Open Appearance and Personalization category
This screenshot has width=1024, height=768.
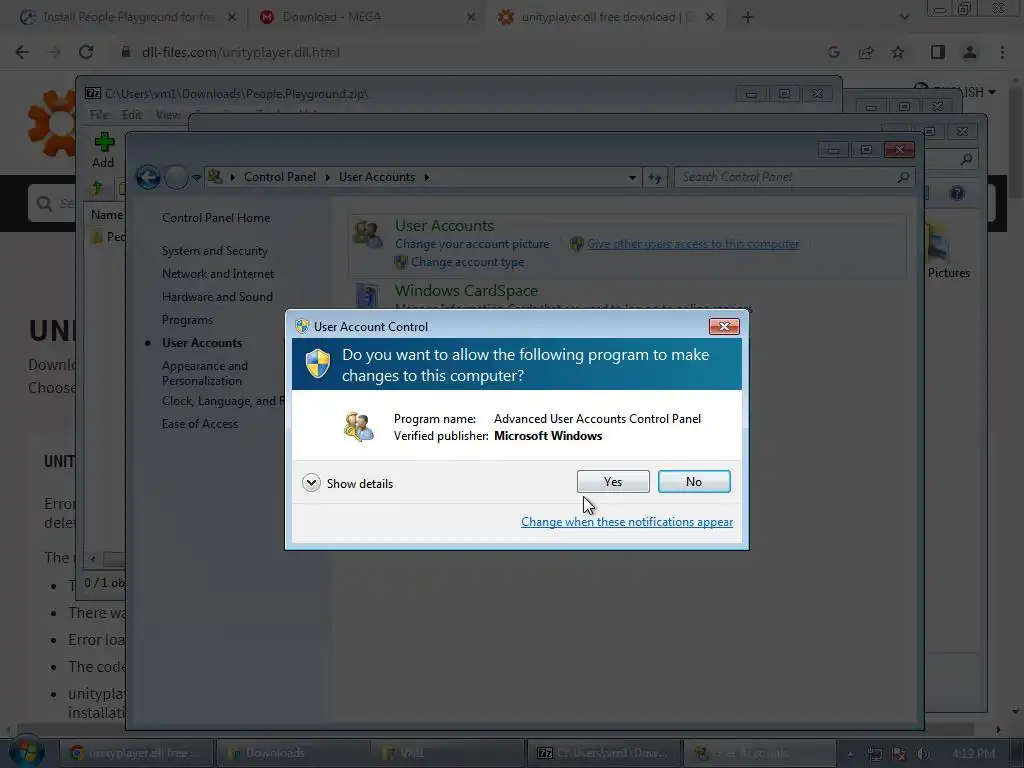(x=204, y=373)
